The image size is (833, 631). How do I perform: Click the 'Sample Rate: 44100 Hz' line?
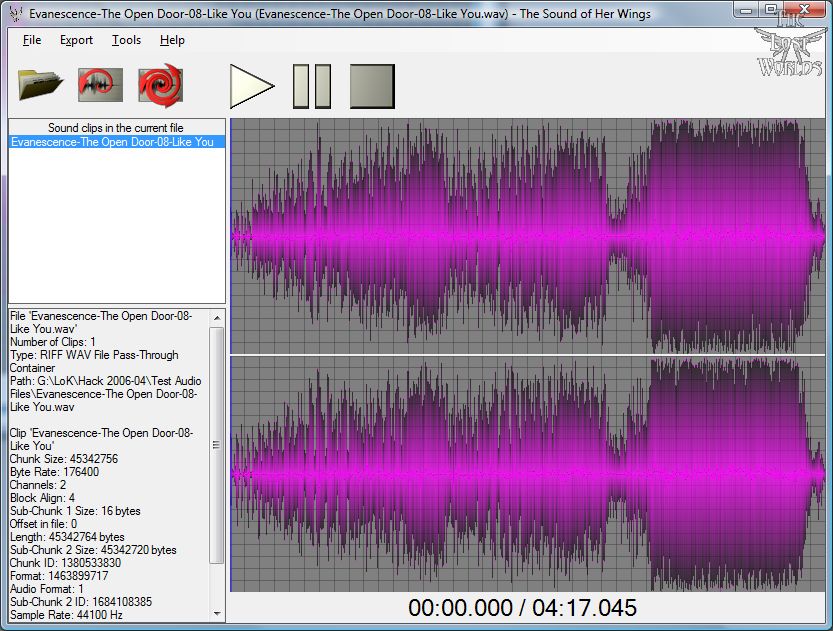point(66,615)
